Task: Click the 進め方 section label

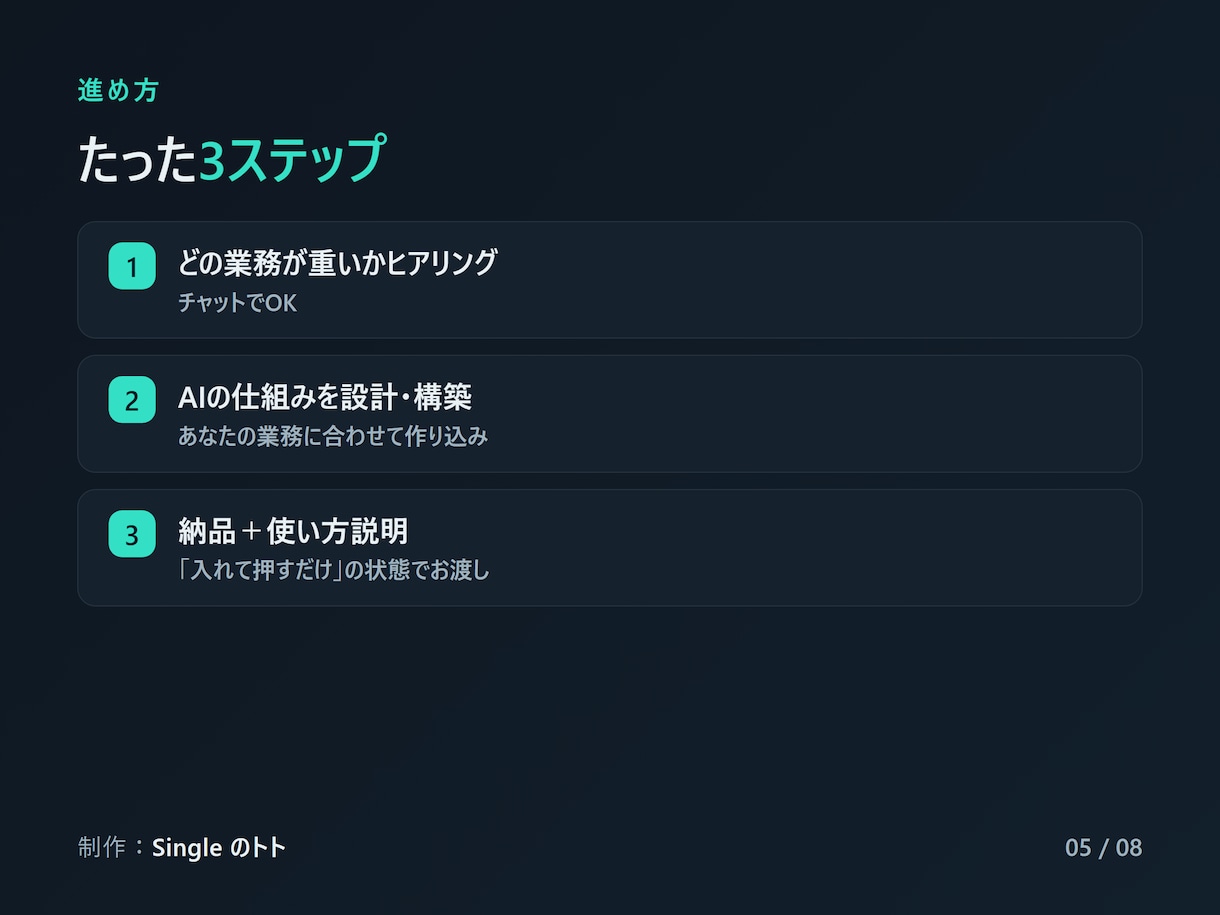Action: click(118, 90)
